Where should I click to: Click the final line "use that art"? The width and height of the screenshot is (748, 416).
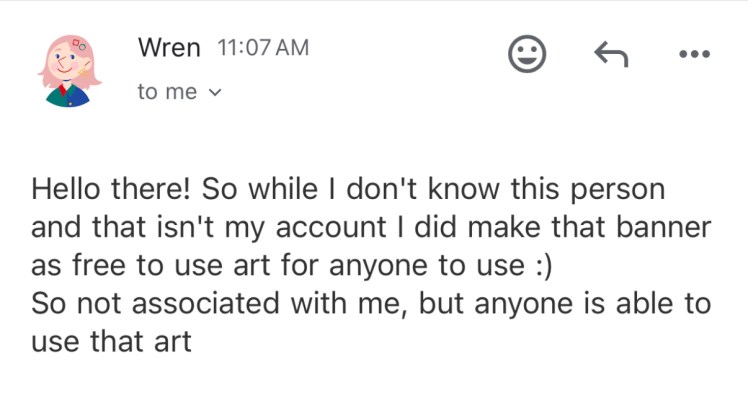click(110, 342)
